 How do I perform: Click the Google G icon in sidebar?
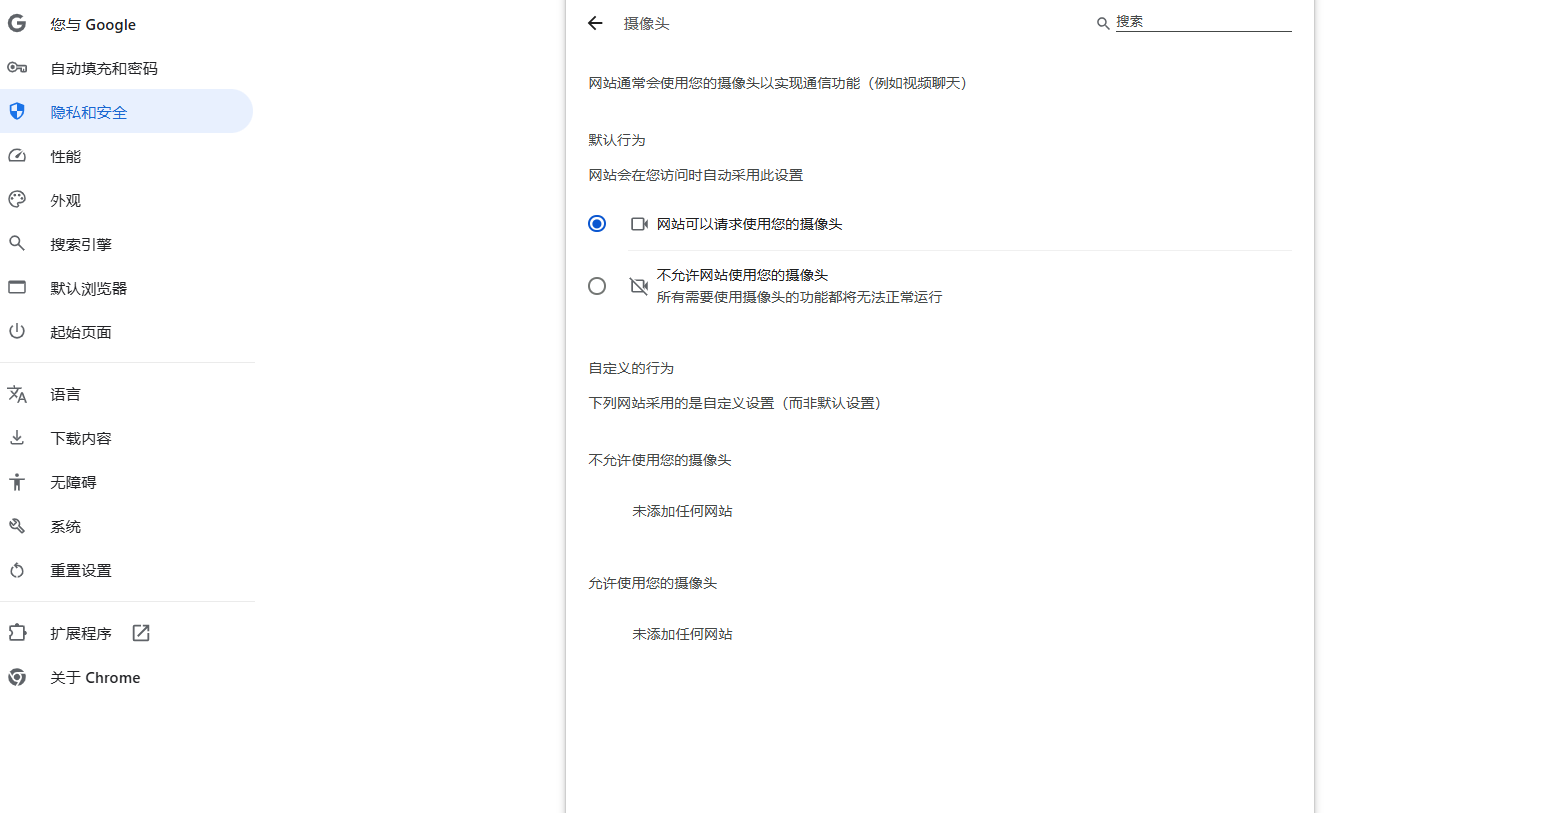pyautogui.click(x=17, y=23)
